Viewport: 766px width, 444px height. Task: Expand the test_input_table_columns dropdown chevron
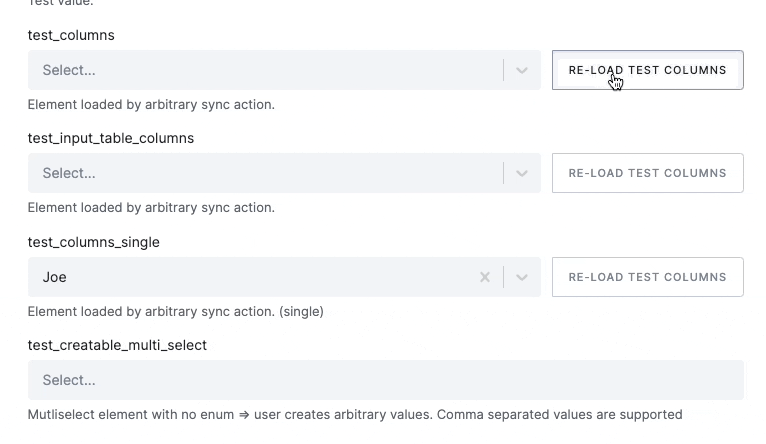pyautogui.click(x=521, y=173)
